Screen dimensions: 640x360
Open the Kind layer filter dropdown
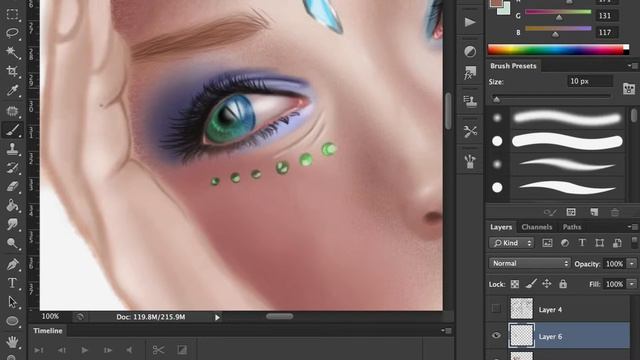point(511,243)
